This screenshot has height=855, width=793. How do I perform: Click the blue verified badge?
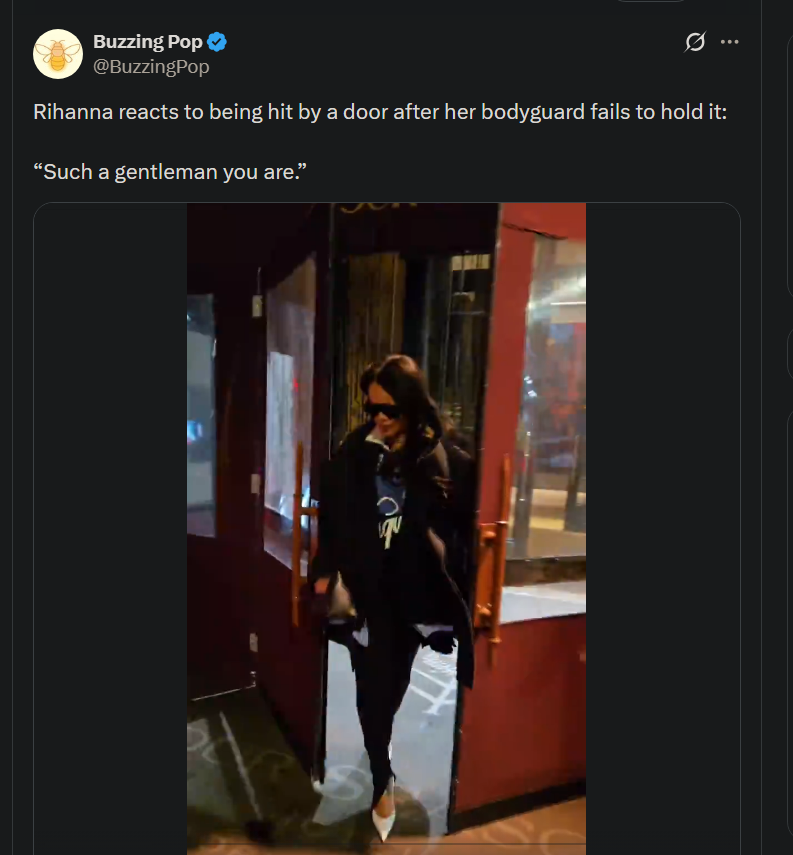(x=217, y=42)
